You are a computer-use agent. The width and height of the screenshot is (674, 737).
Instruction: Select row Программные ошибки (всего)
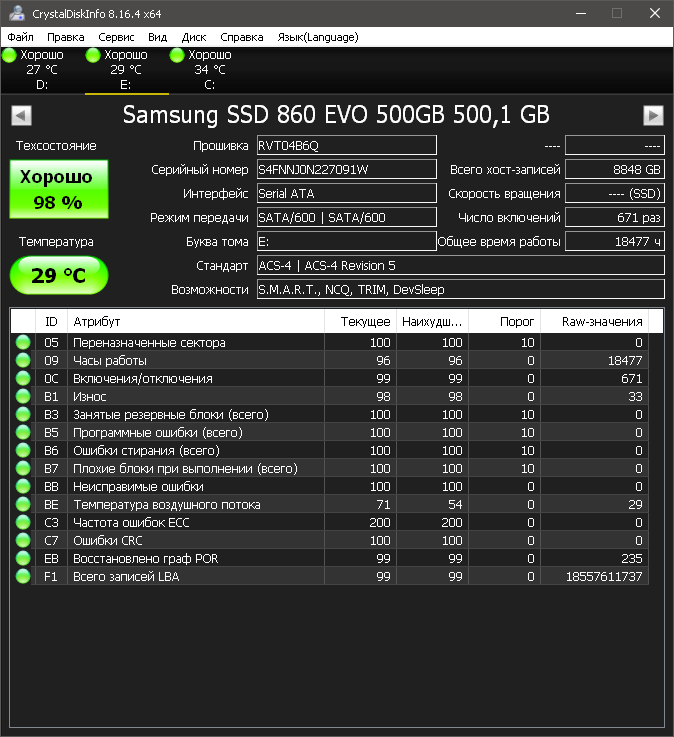(x=329, y=432)
